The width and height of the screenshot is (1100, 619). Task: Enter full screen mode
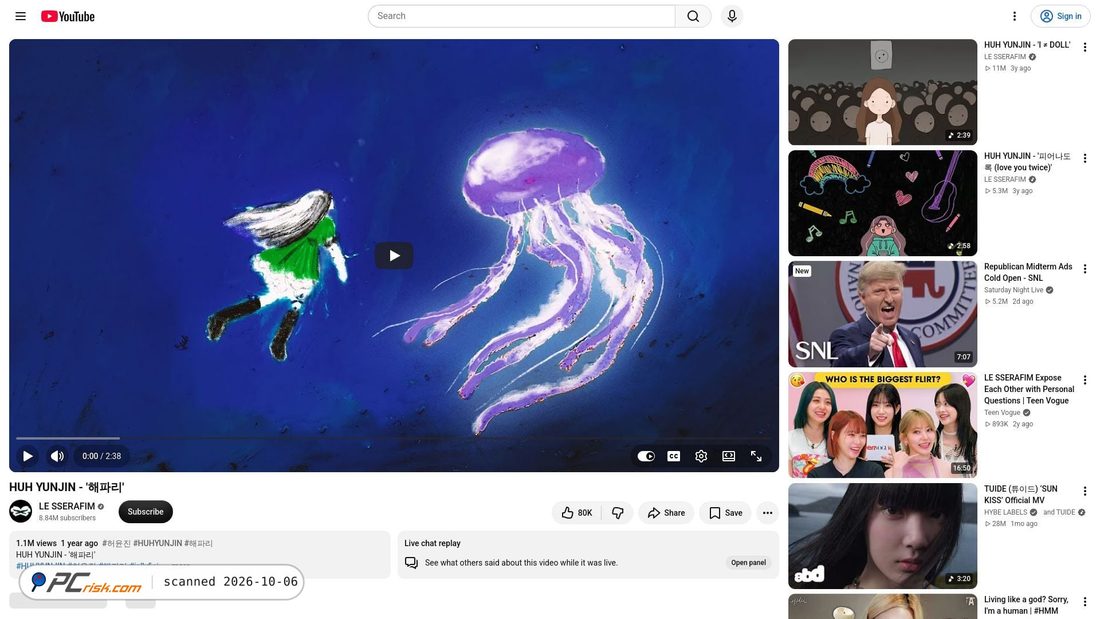coord(756,456)
